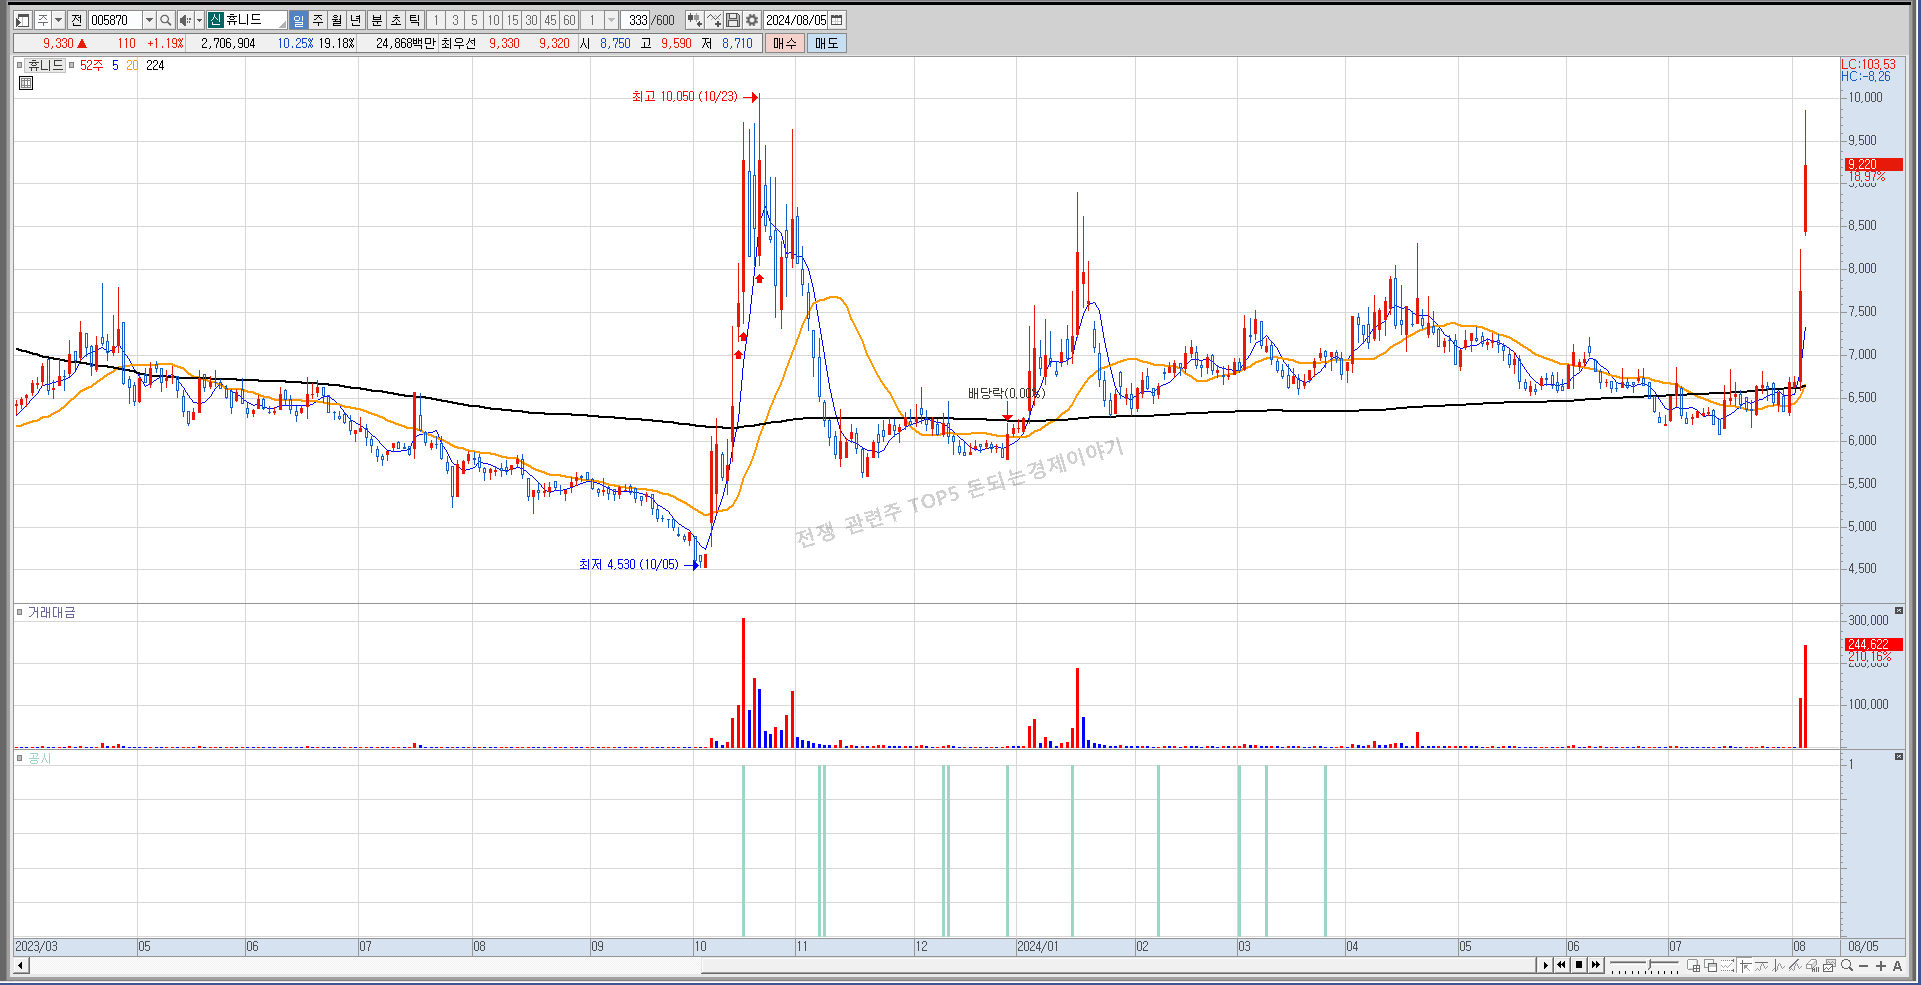Screen dimensions: 1921x985
Task: Click the zoom magnifier icon in bottom toolbar
Action: click(x=1847, y=965)
